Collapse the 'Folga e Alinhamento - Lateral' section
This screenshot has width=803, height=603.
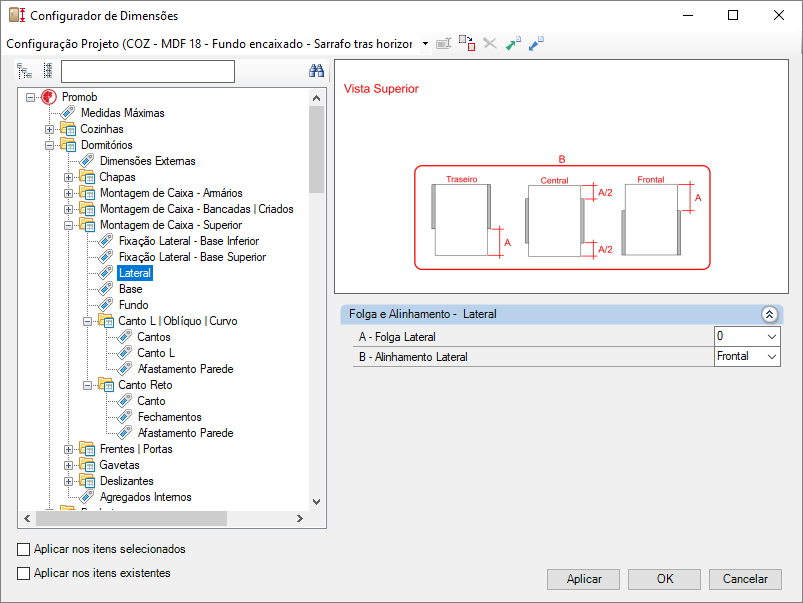pyautogui.click(x=769, y=314)
